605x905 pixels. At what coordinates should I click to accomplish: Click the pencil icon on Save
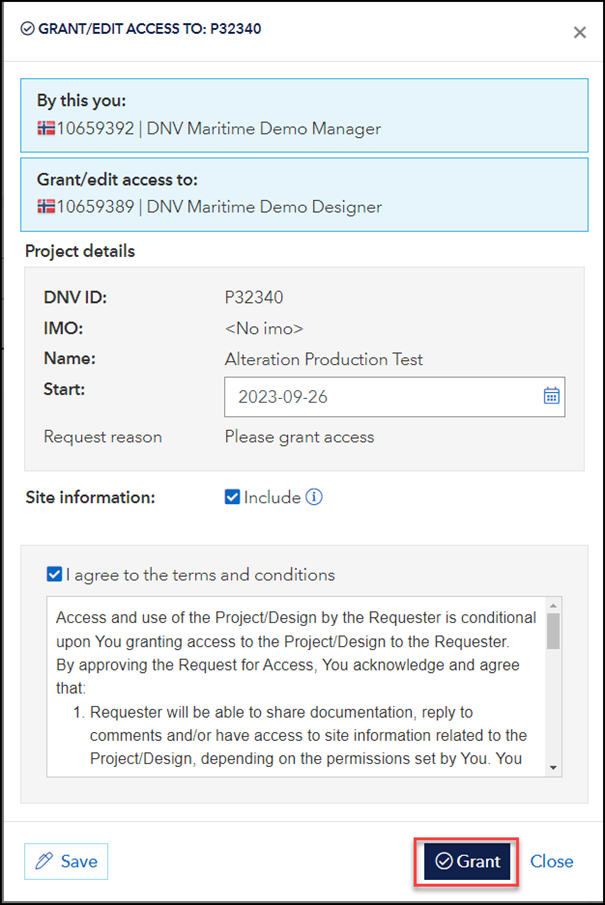point(43,861)
